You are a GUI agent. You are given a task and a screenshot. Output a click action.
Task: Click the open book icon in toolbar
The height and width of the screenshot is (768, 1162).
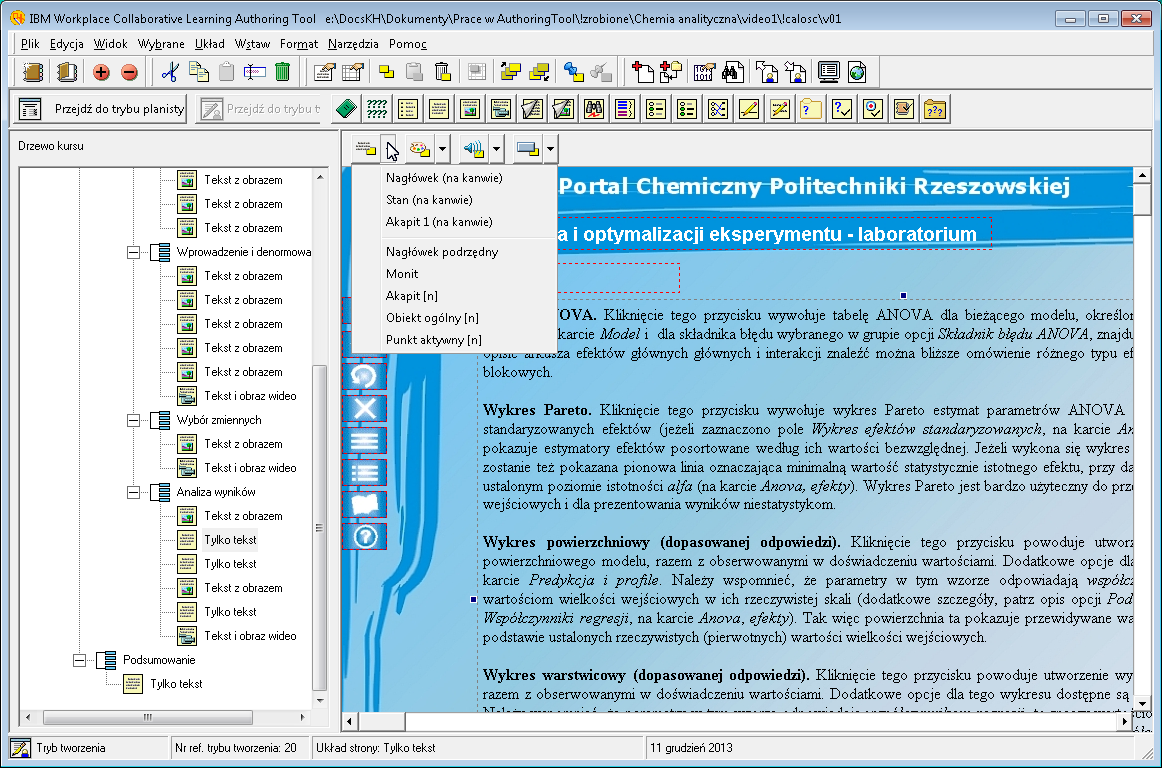pyautogui.click(x=67, y=72)
